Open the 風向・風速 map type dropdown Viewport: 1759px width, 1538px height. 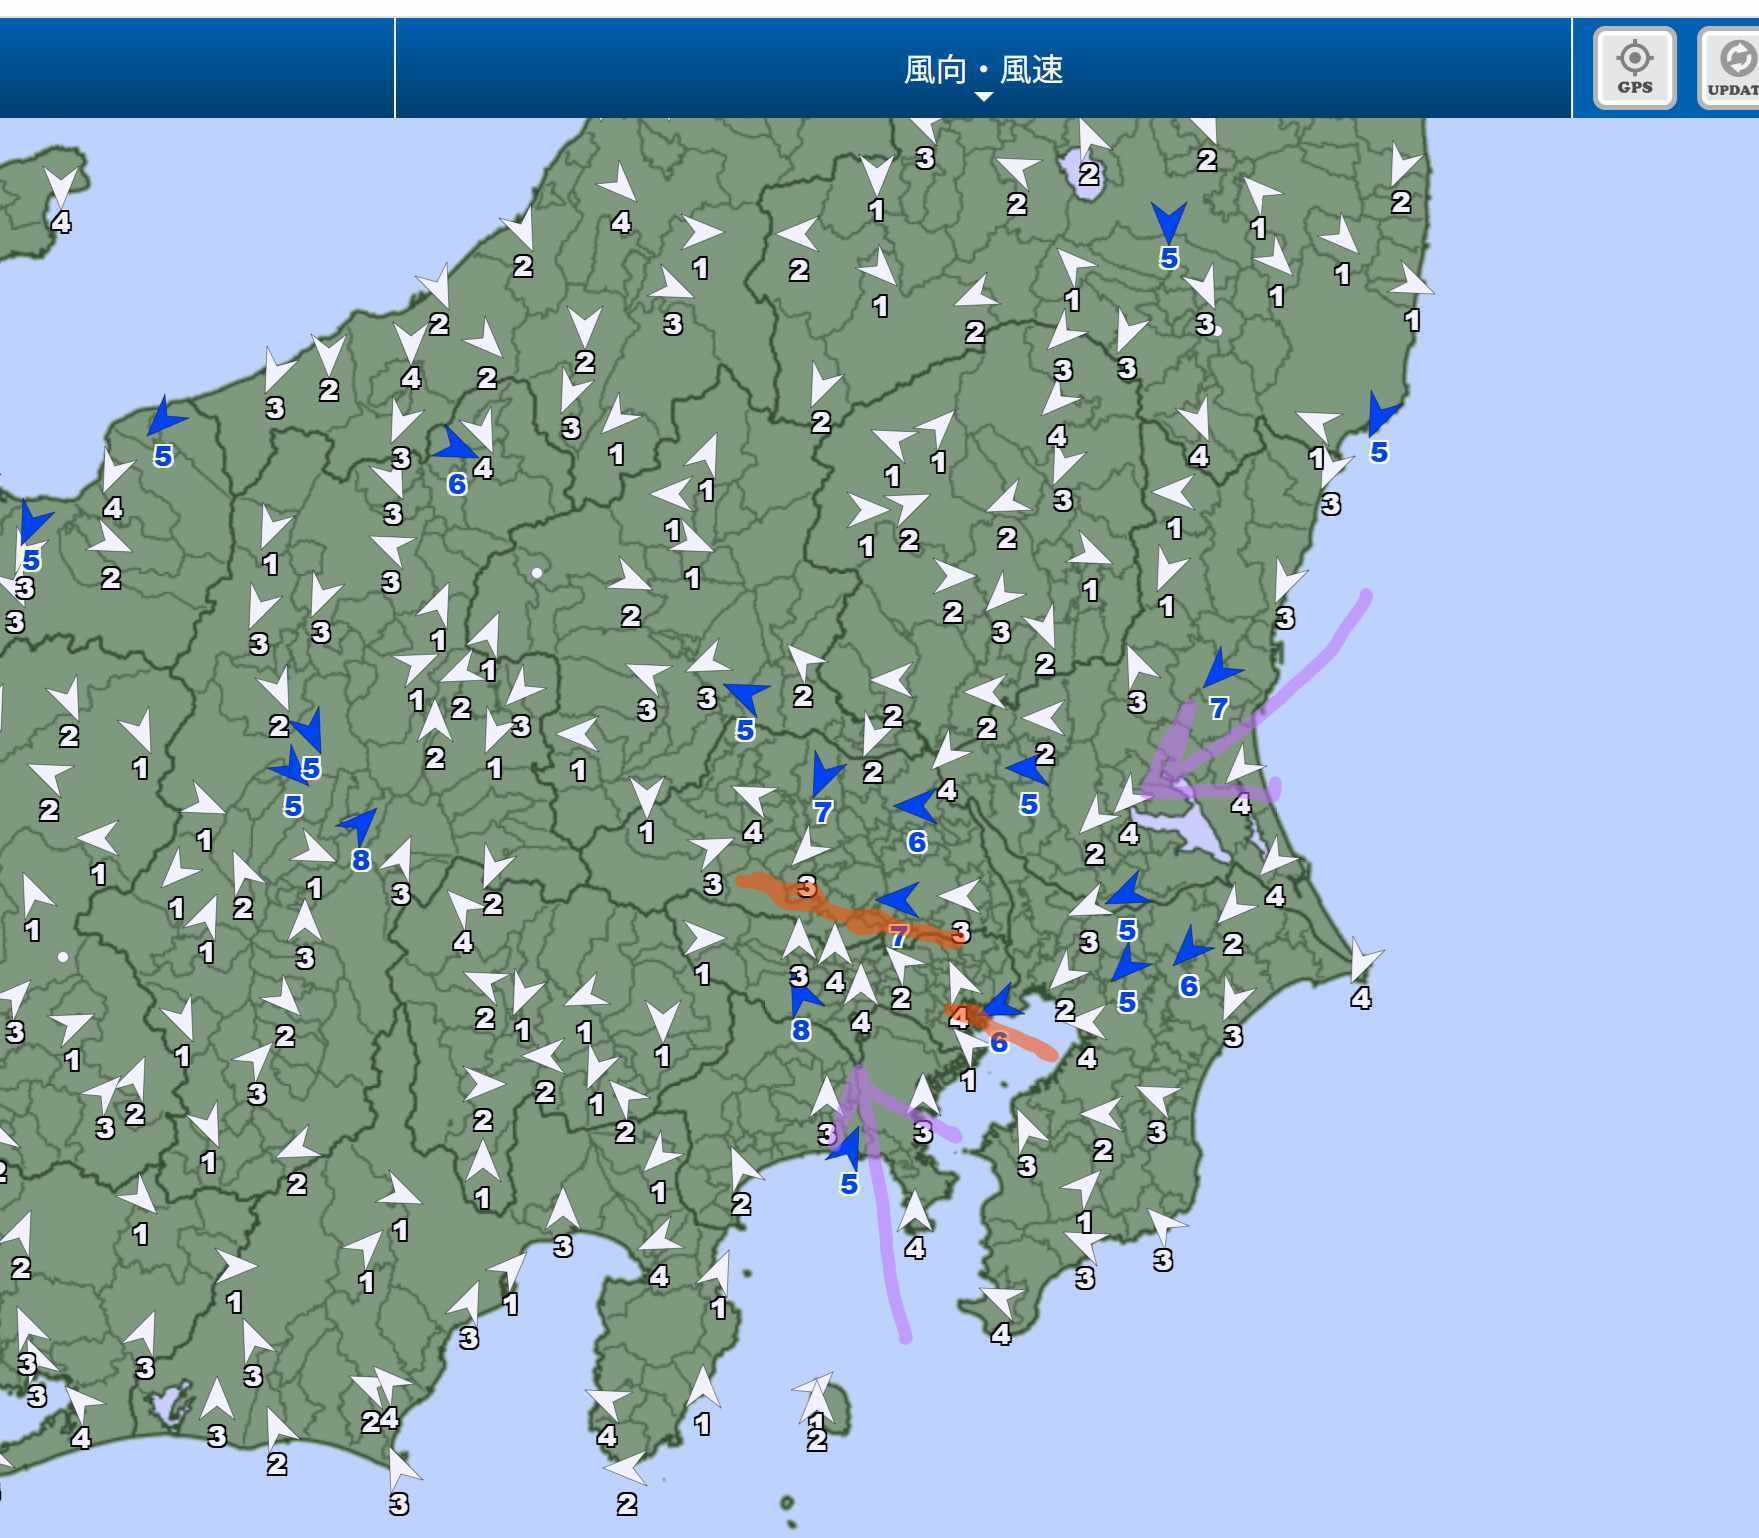click(x=983, y=71)
